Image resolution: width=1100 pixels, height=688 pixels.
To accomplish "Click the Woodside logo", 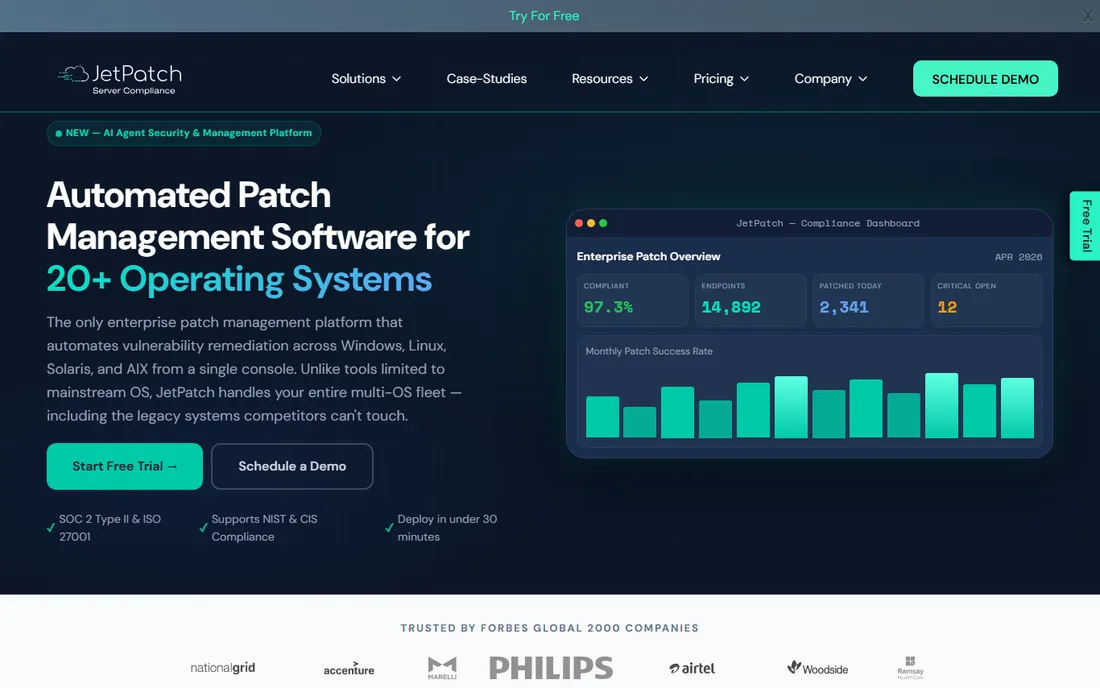I will pos(817,668).
